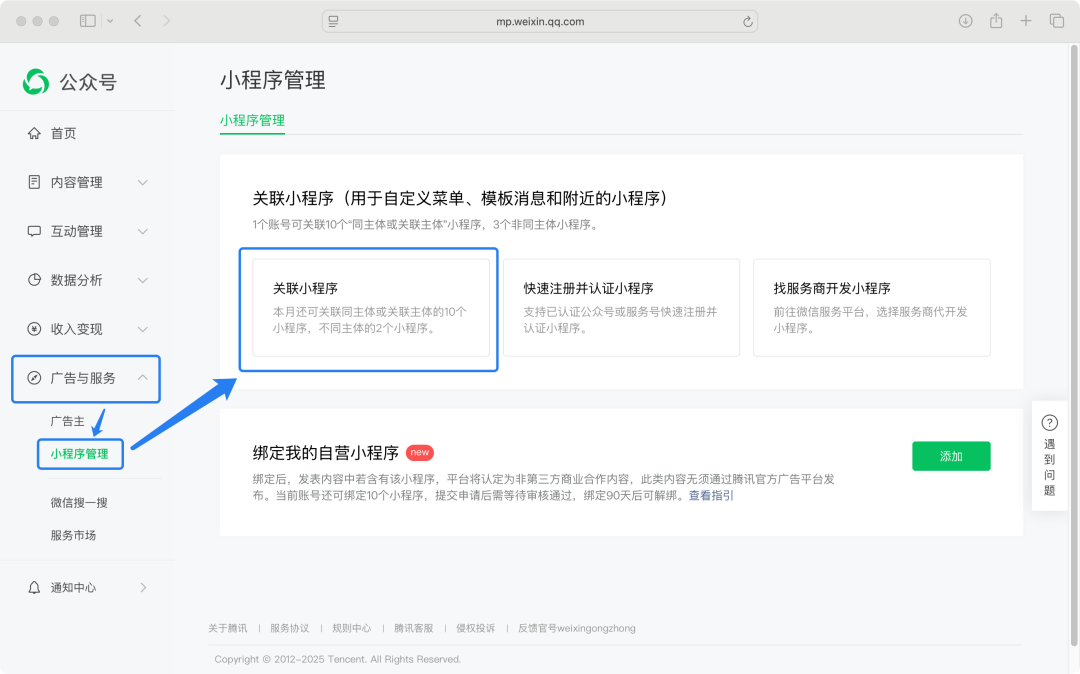Go back with the browser back arrow
1080x674 pixels.
point(138,21)
